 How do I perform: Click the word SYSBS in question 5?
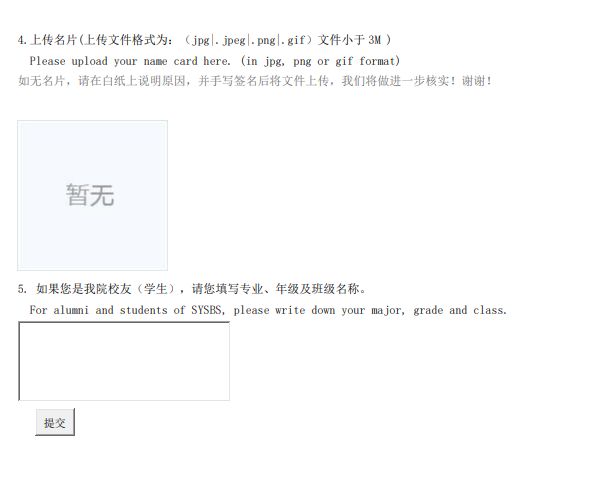pos(207,310)
